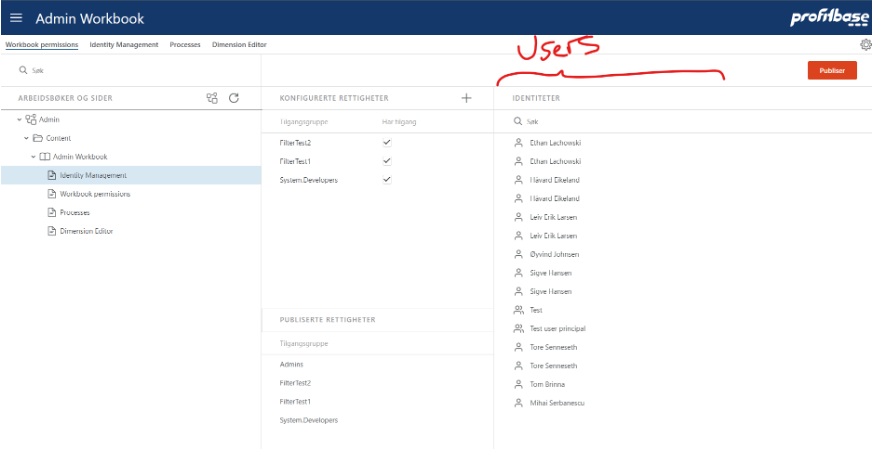Open the hamburger navigation menu
Viewport: 873px width, 449px height.
pyautogui.click(x=16, y=18)
